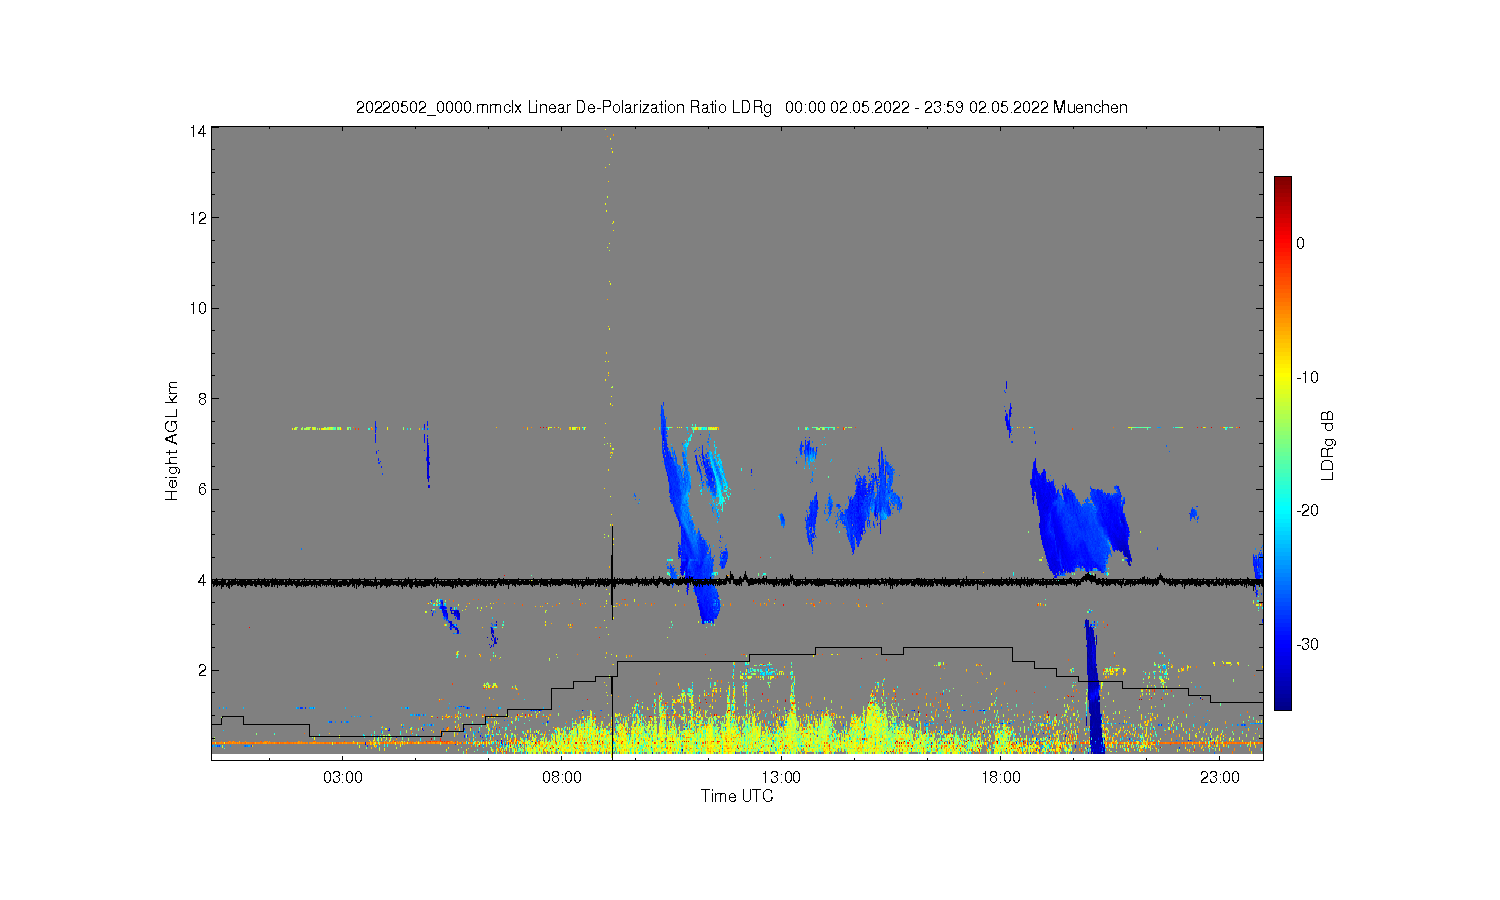
Task: Click the colorbar tick label 0
Action: (1300, 243)
